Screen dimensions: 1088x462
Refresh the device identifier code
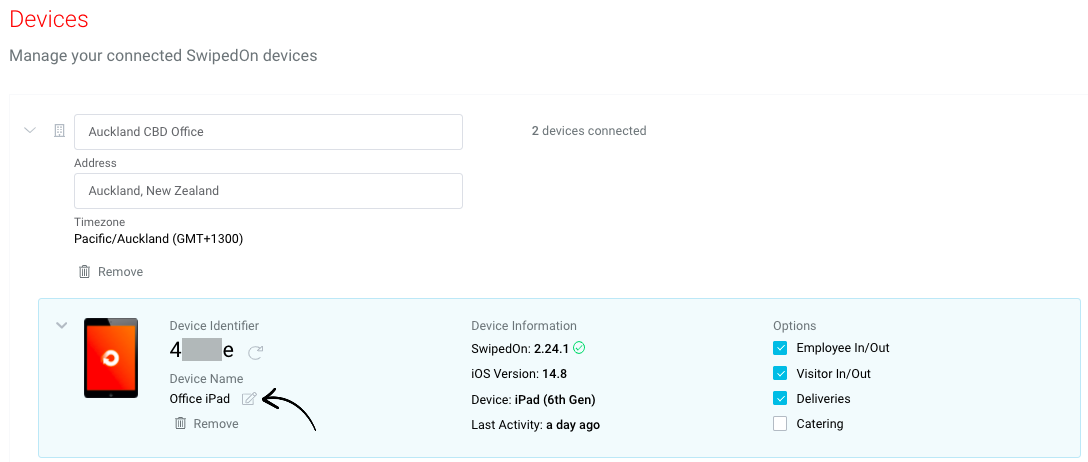(x=255, y=352)
